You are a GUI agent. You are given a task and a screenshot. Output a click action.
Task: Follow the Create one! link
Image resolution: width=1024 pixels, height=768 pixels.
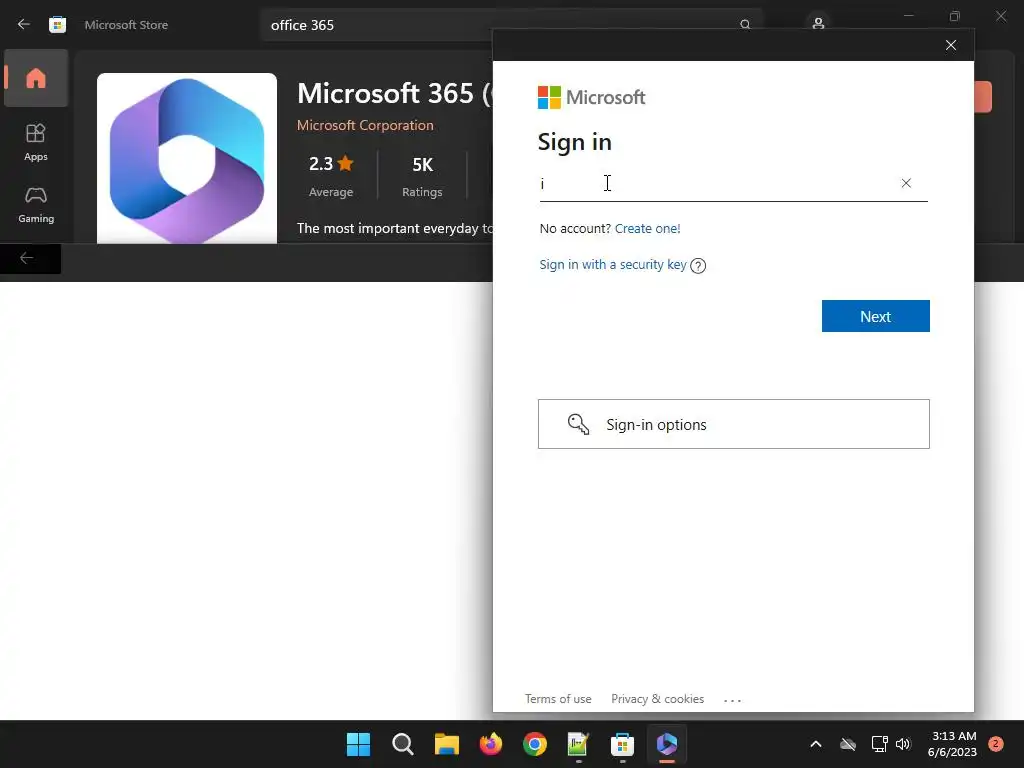click(647, 229)
